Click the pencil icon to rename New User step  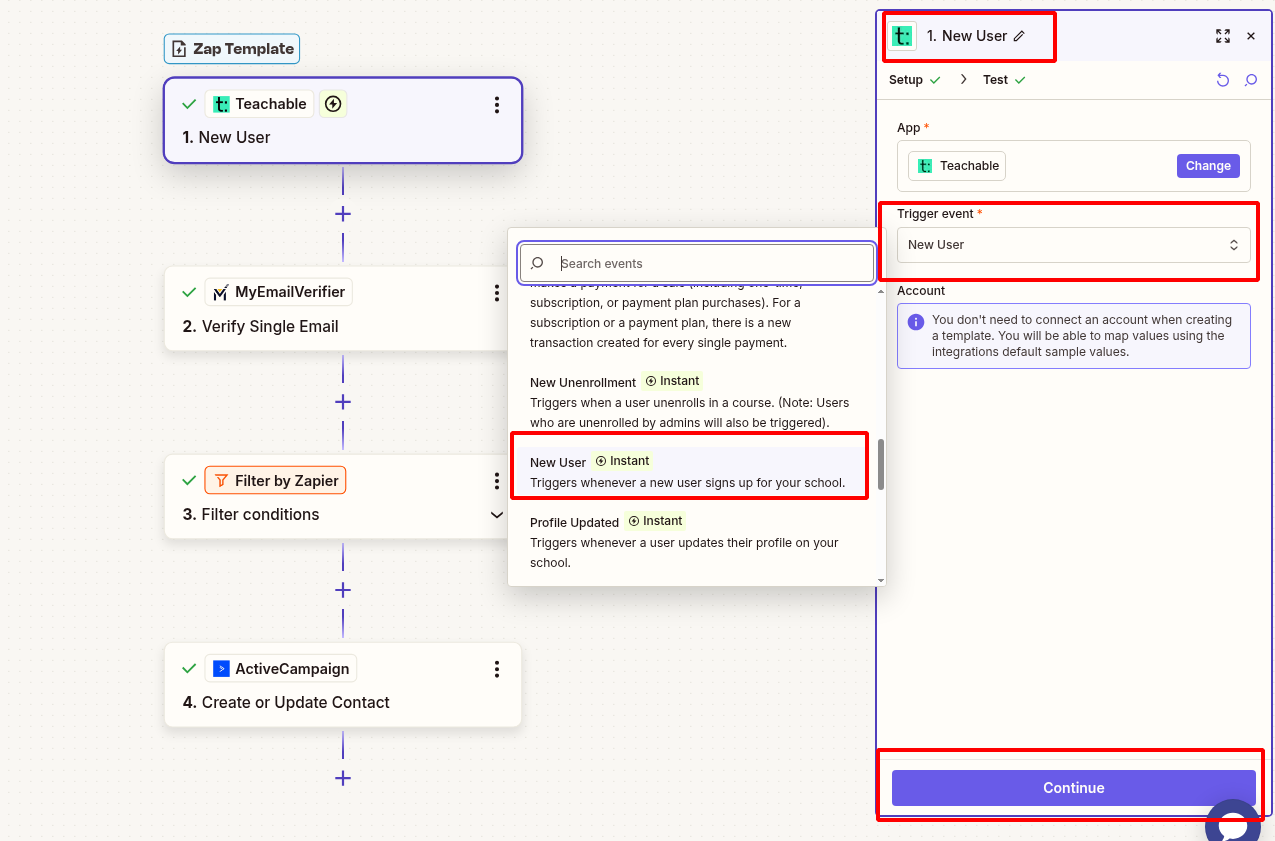[x=1019, y=36]
